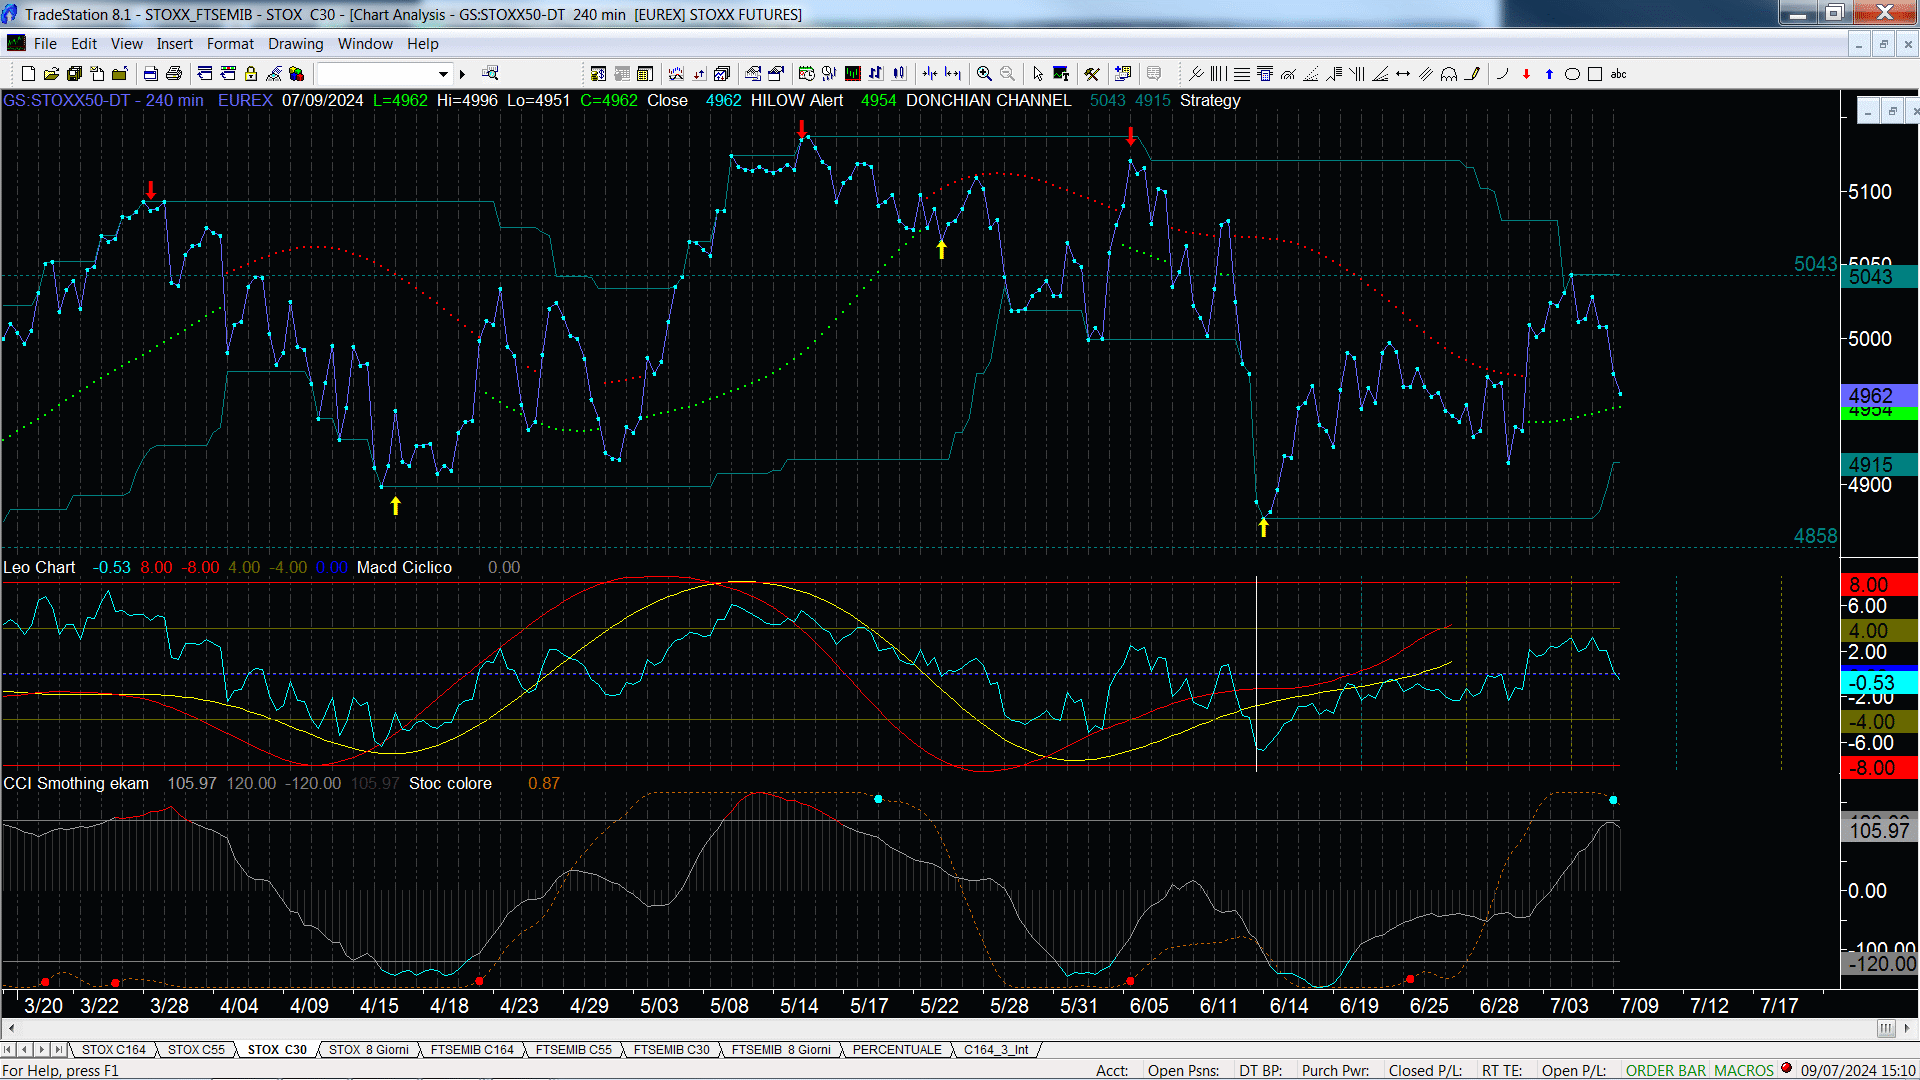1920x1080 pixels.
Task: Click the hammer and pick tools icon
Action: [1091, 73]
